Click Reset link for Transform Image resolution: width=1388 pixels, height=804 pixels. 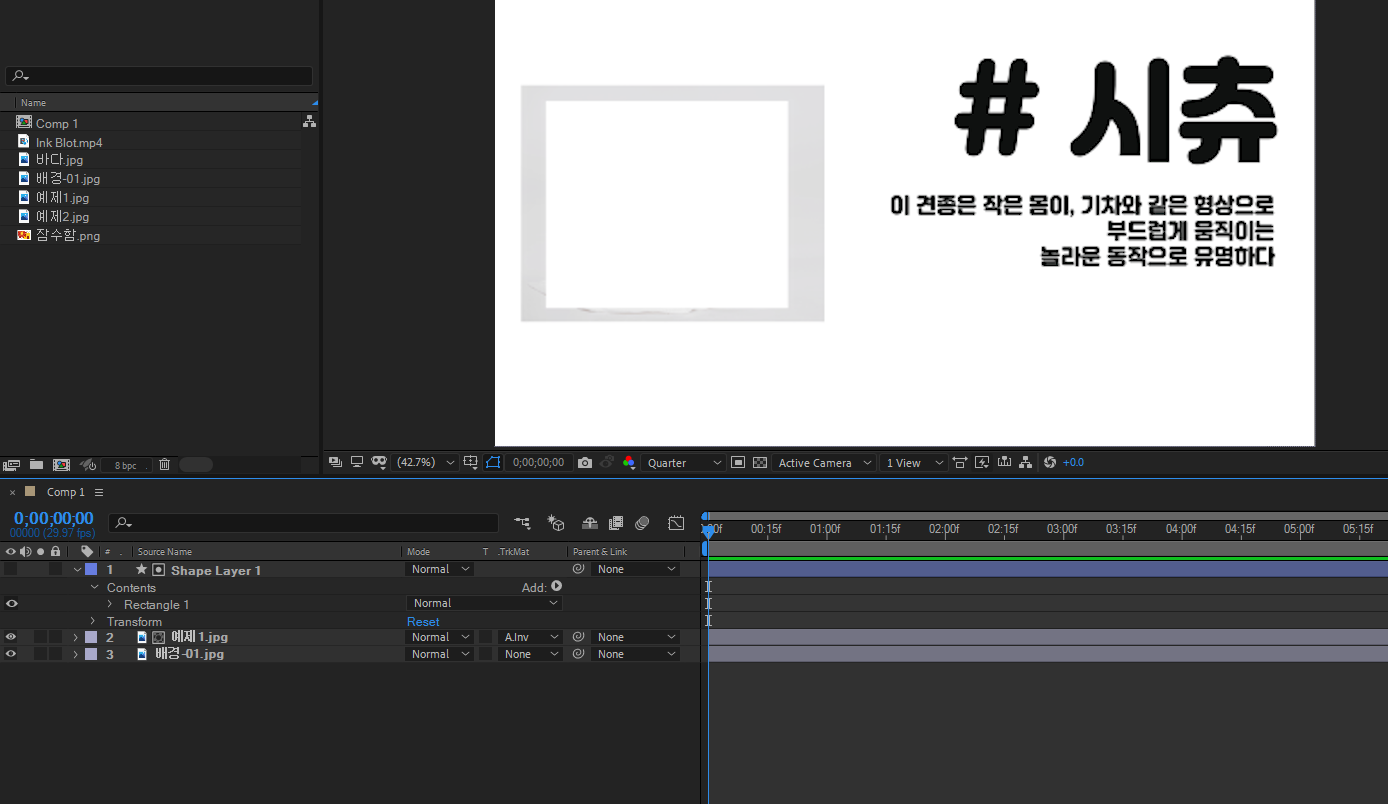point(423,622)
